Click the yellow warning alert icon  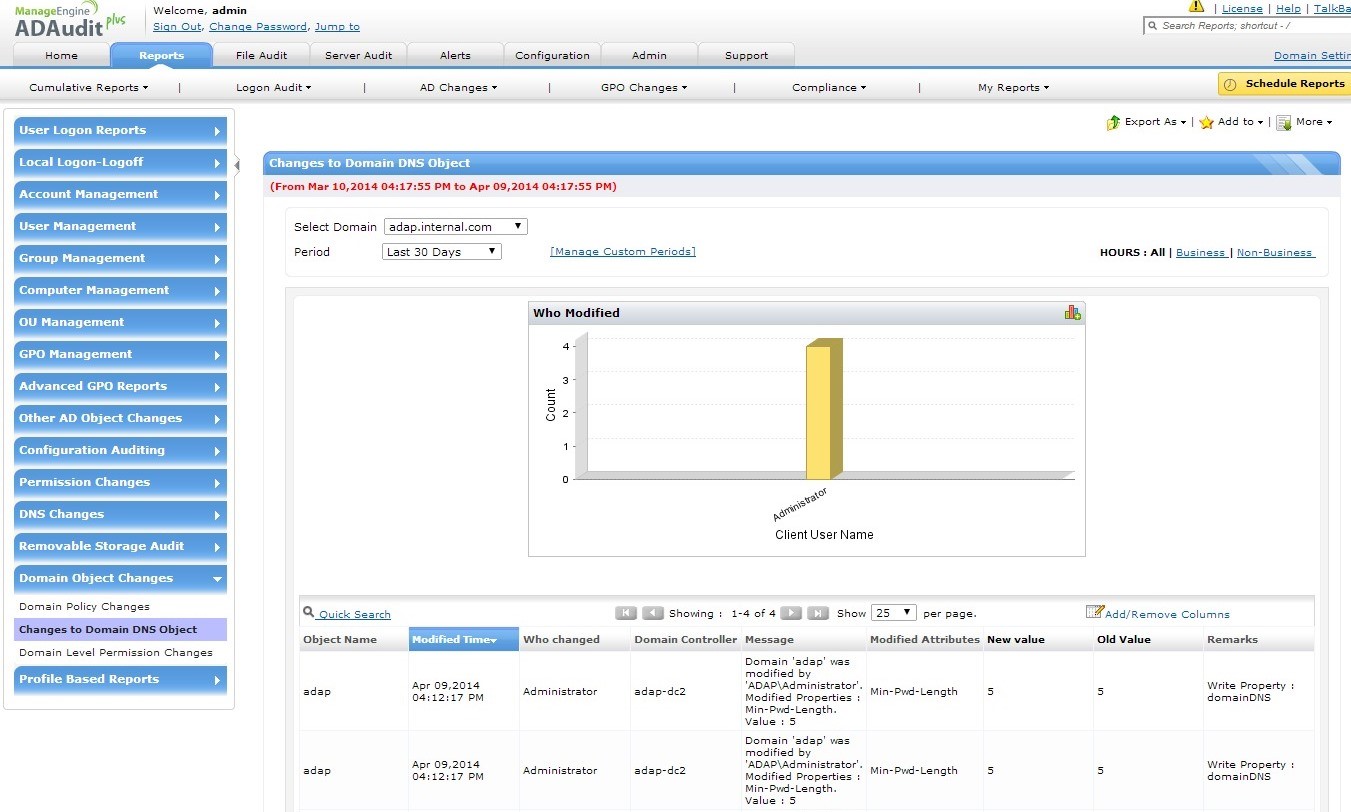[1196, 7]
